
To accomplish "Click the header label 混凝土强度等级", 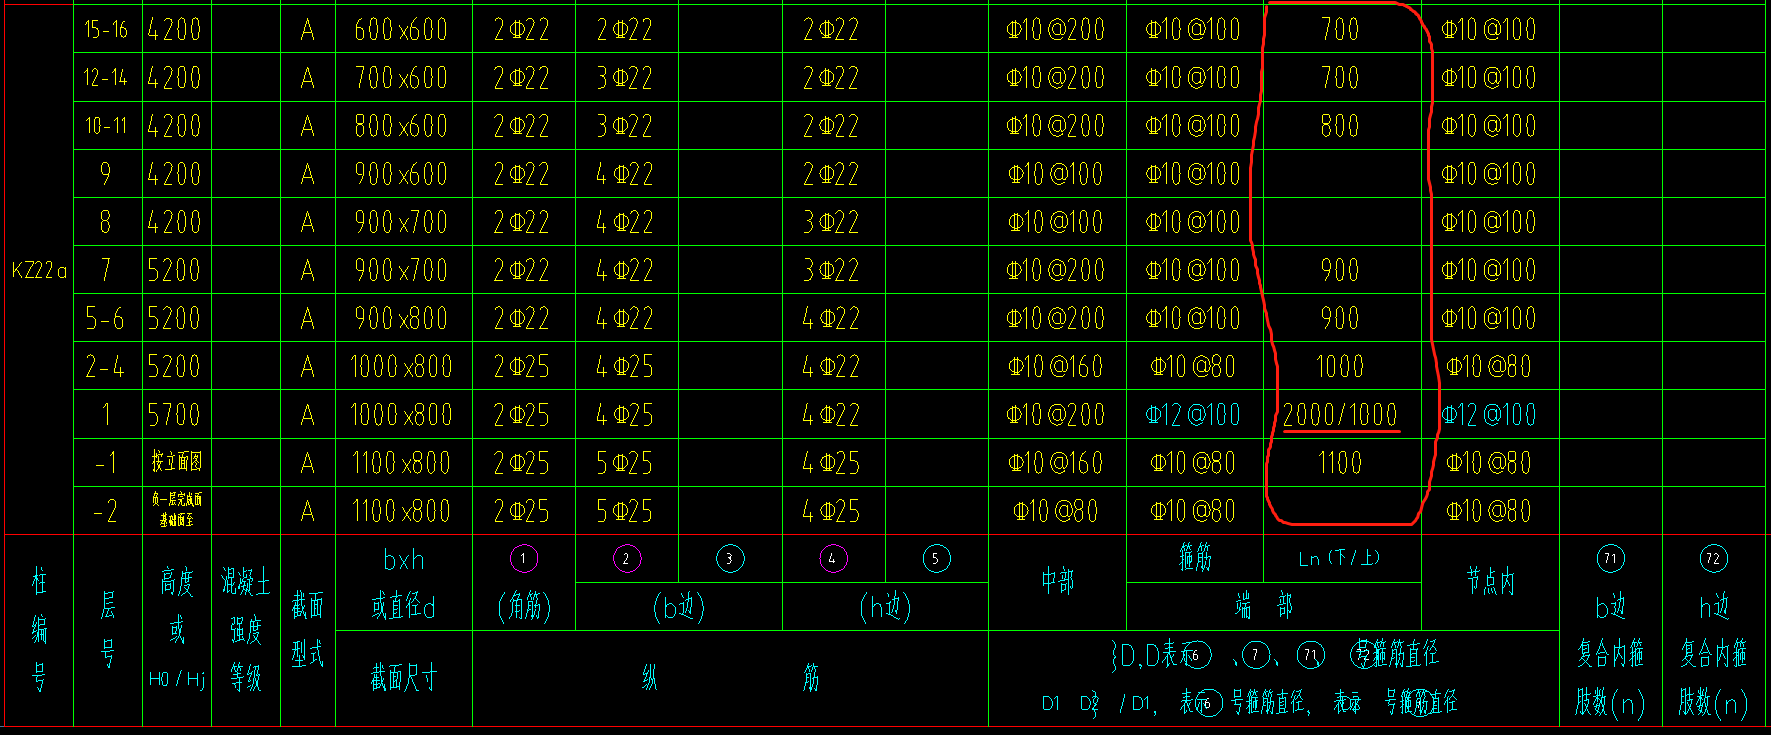I will (x=246, y=630).
